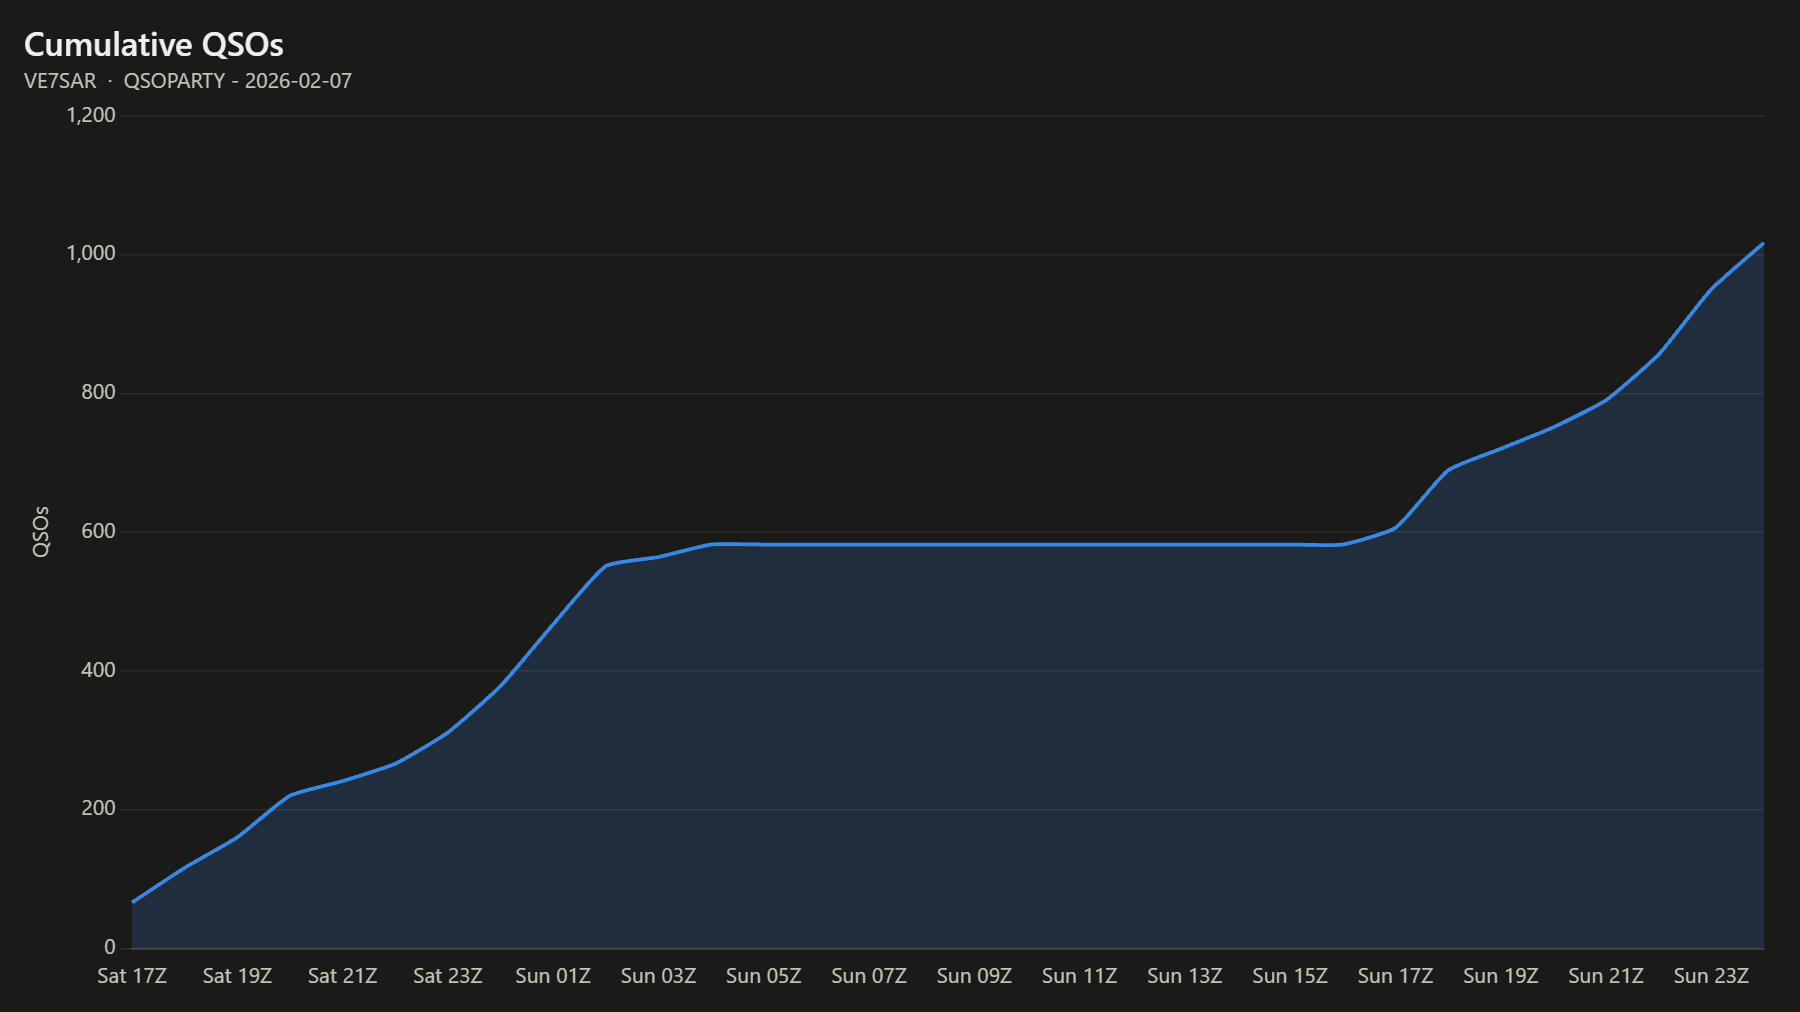Click the 'Sun 13Z' x-axis label
Viewport: 1800px width, 1012px height.
(x=1185, y=976)
